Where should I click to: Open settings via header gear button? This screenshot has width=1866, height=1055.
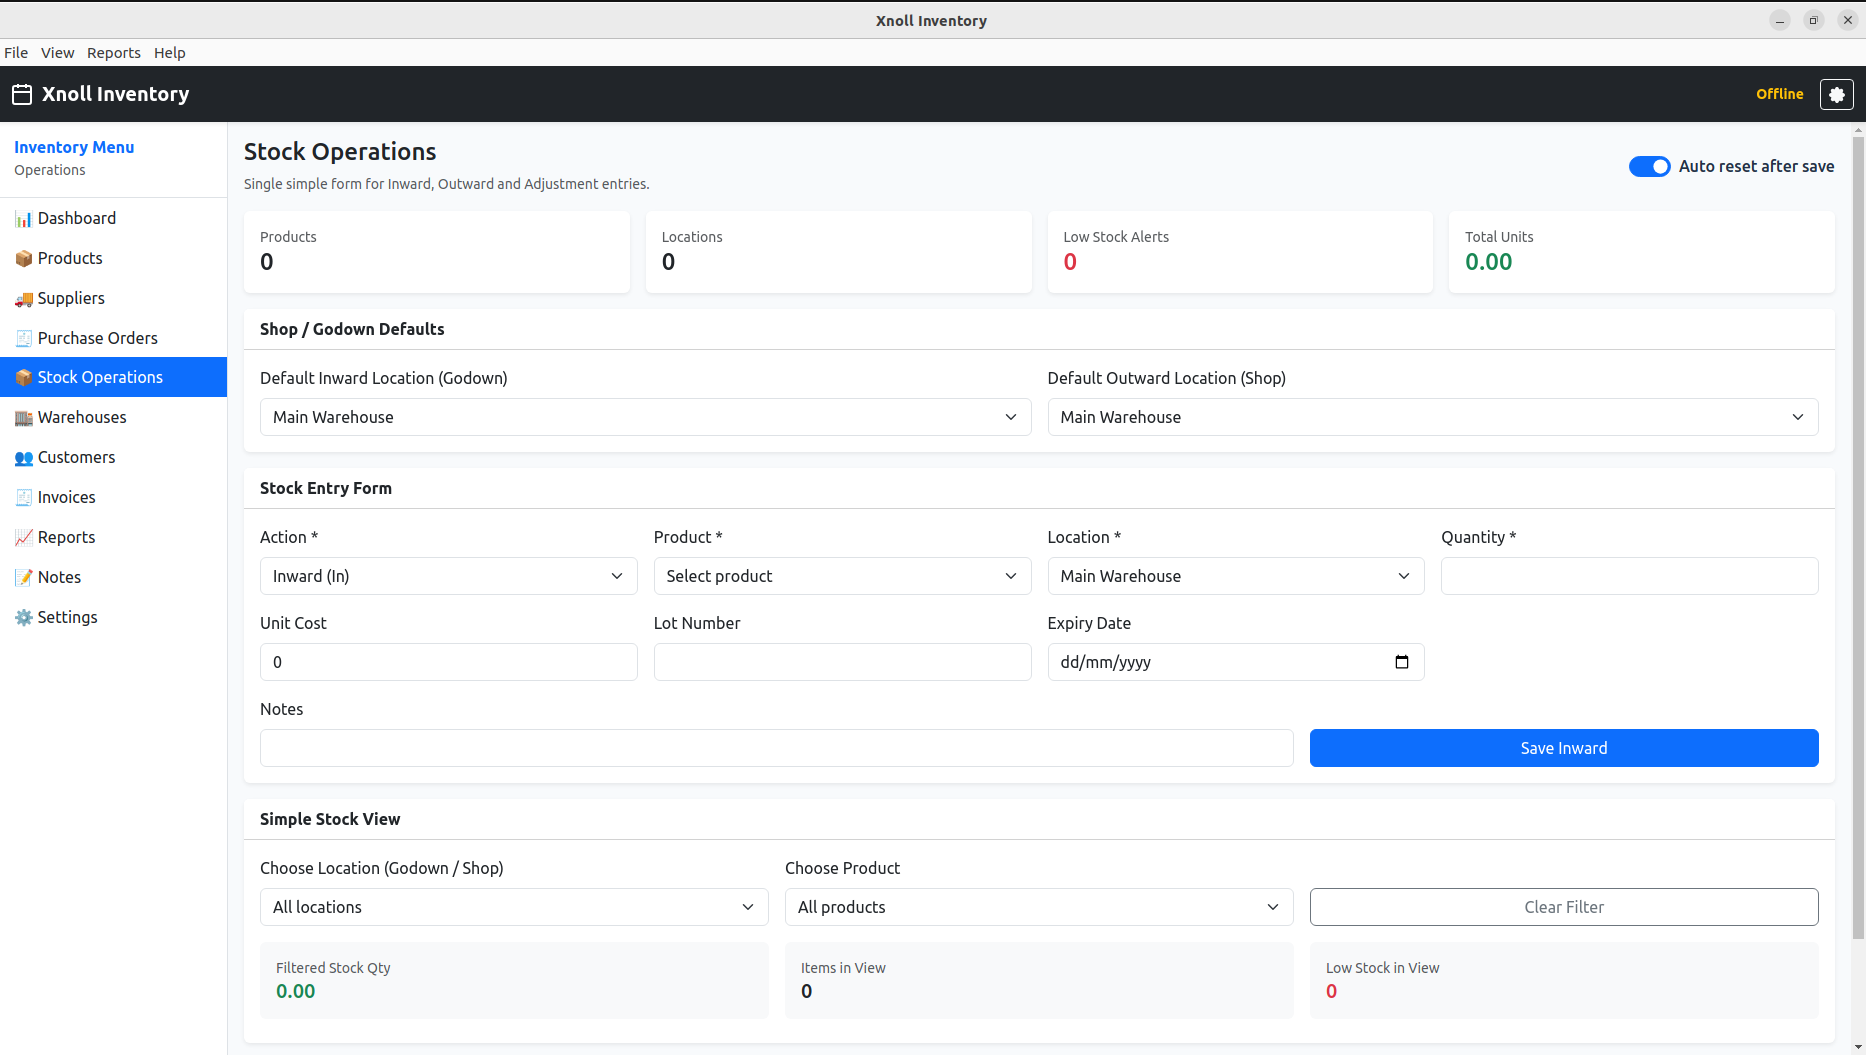[x=1836, y=94]
